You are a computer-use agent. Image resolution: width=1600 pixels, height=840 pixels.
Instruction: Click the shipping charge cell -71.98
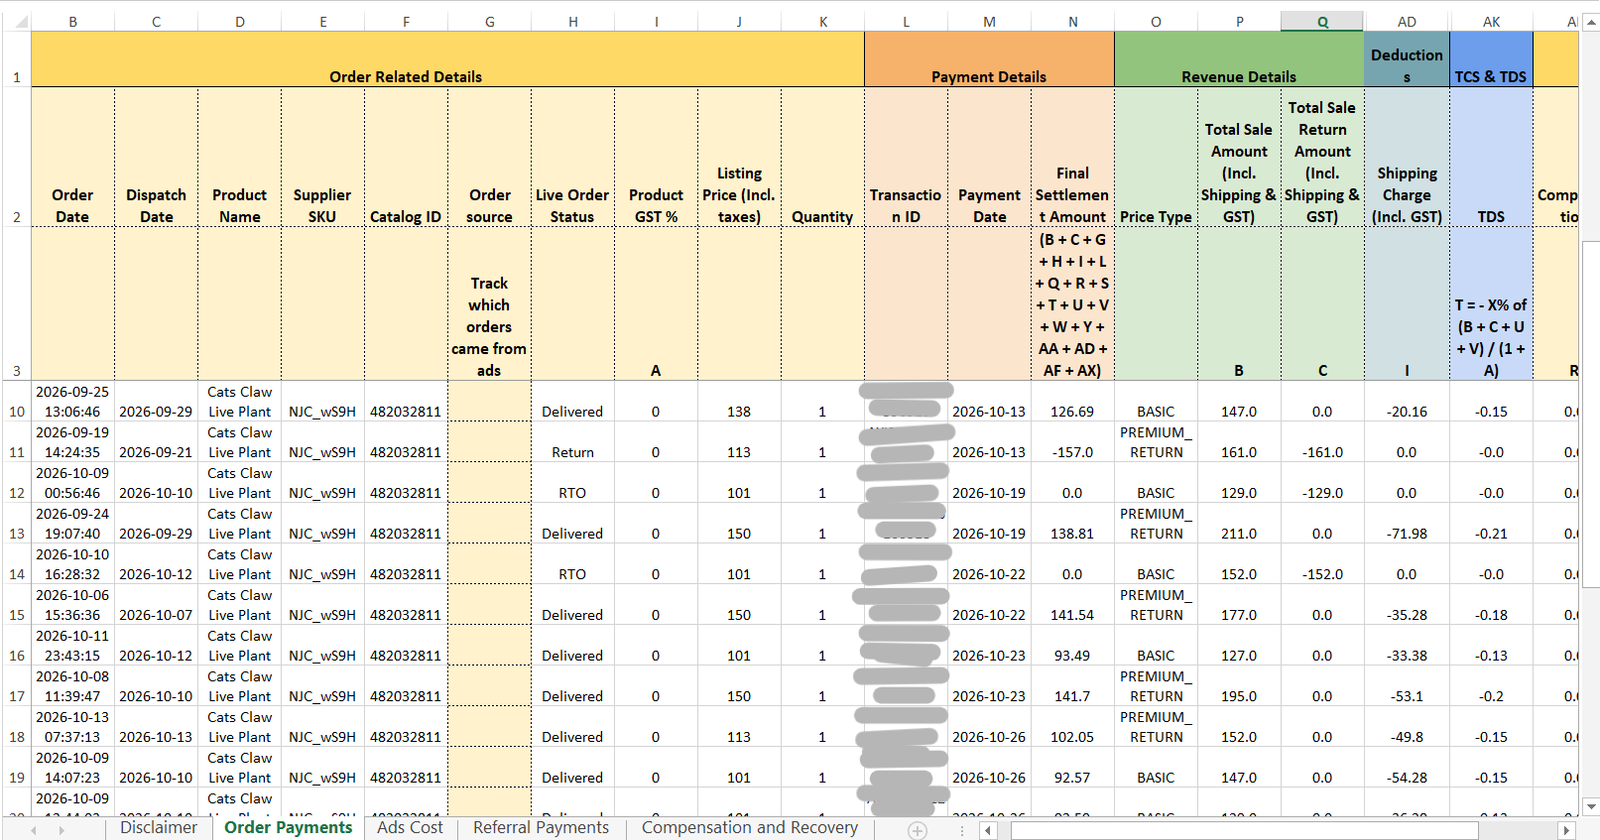click(1407, 524)
